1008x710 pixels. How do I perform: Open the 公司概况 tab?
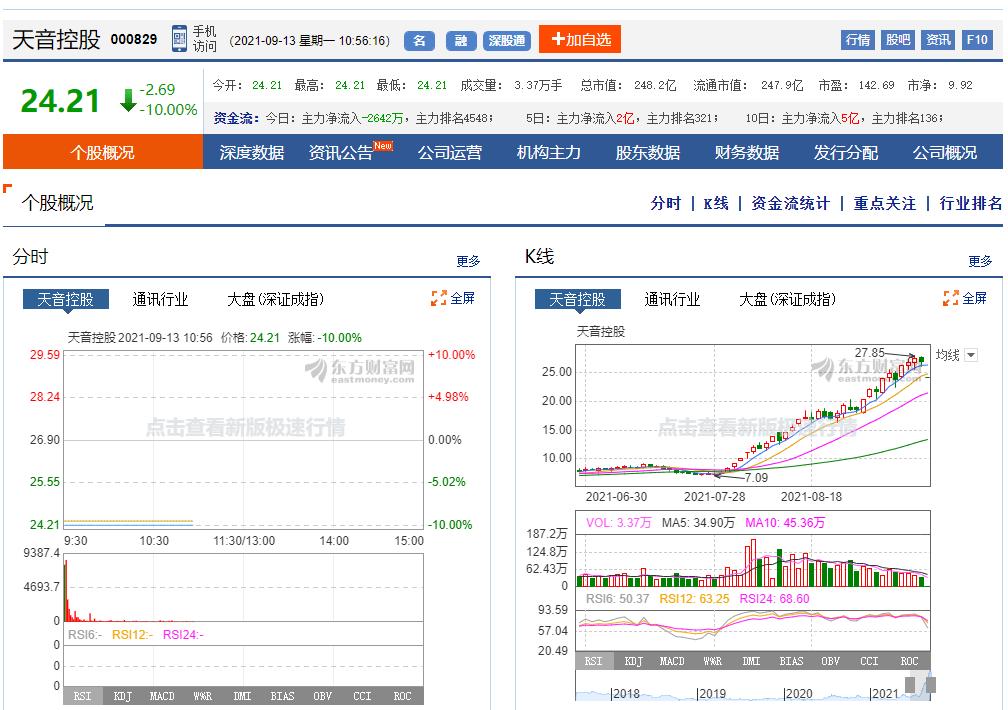pos(944,152)
